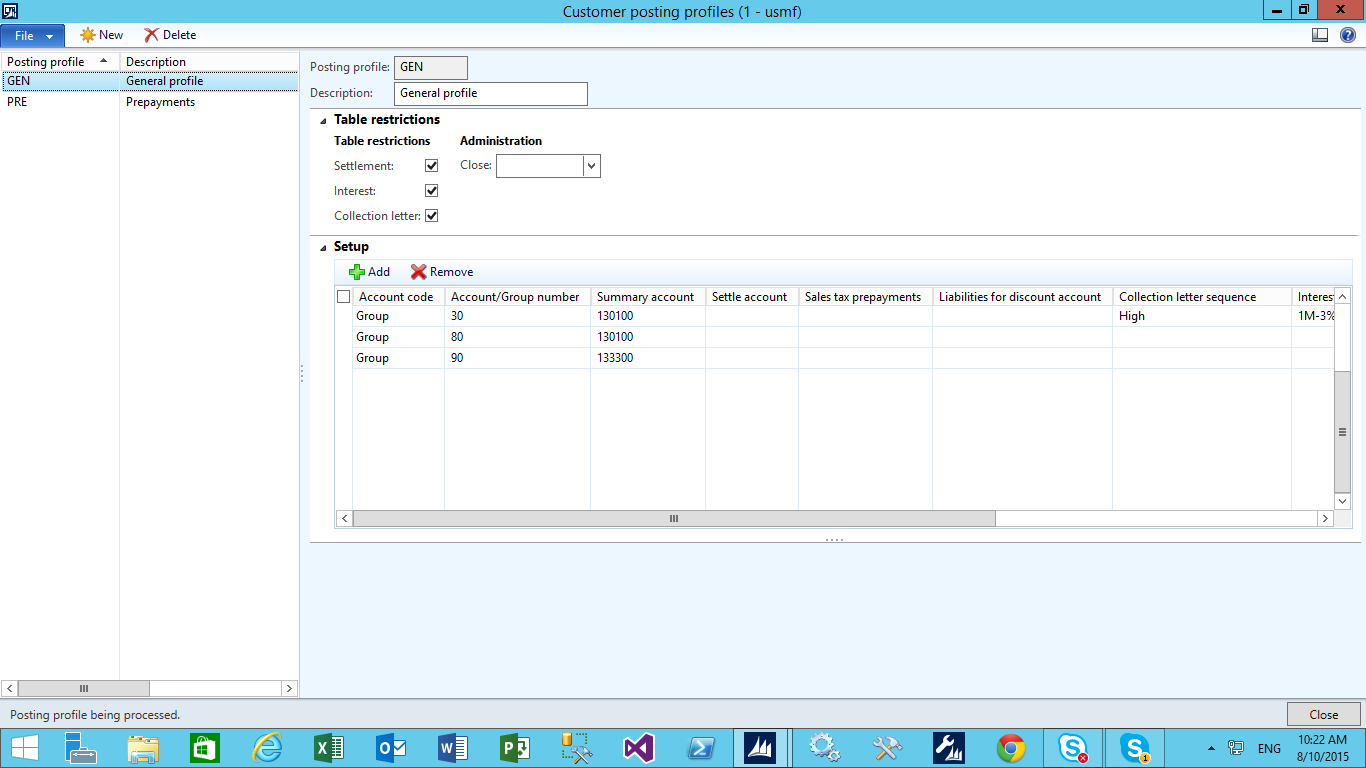Open the gear configuration taskbar icon

825,748
